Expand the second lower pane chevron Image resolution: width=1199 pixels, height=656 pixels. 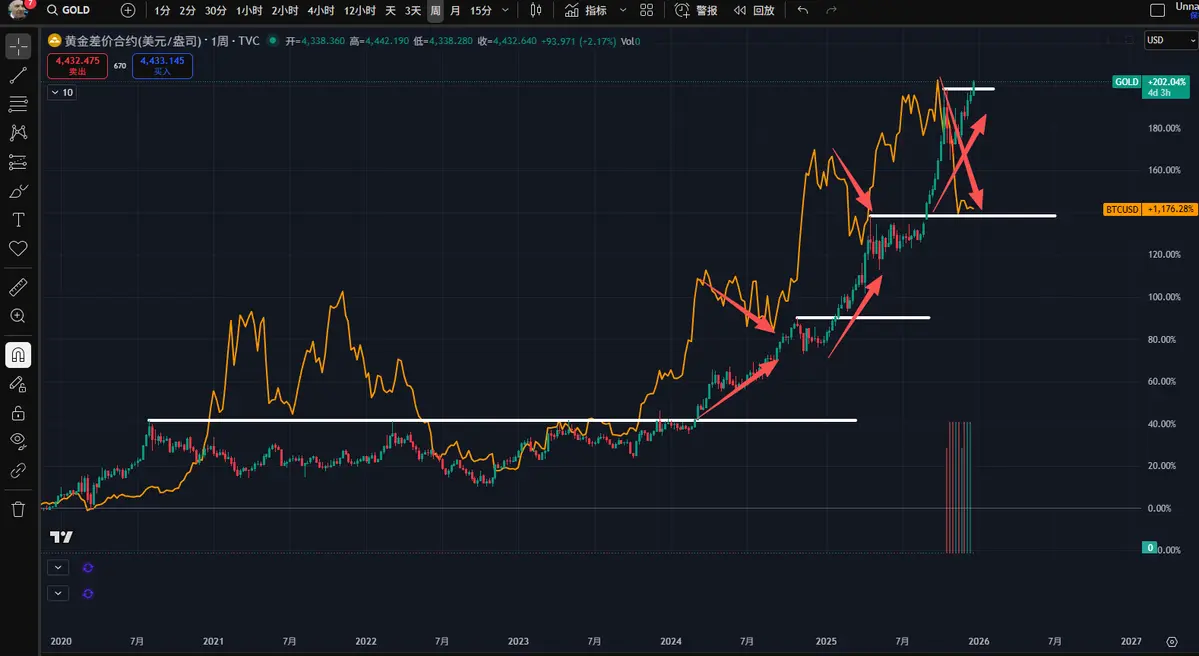click(x=58, y=593)
